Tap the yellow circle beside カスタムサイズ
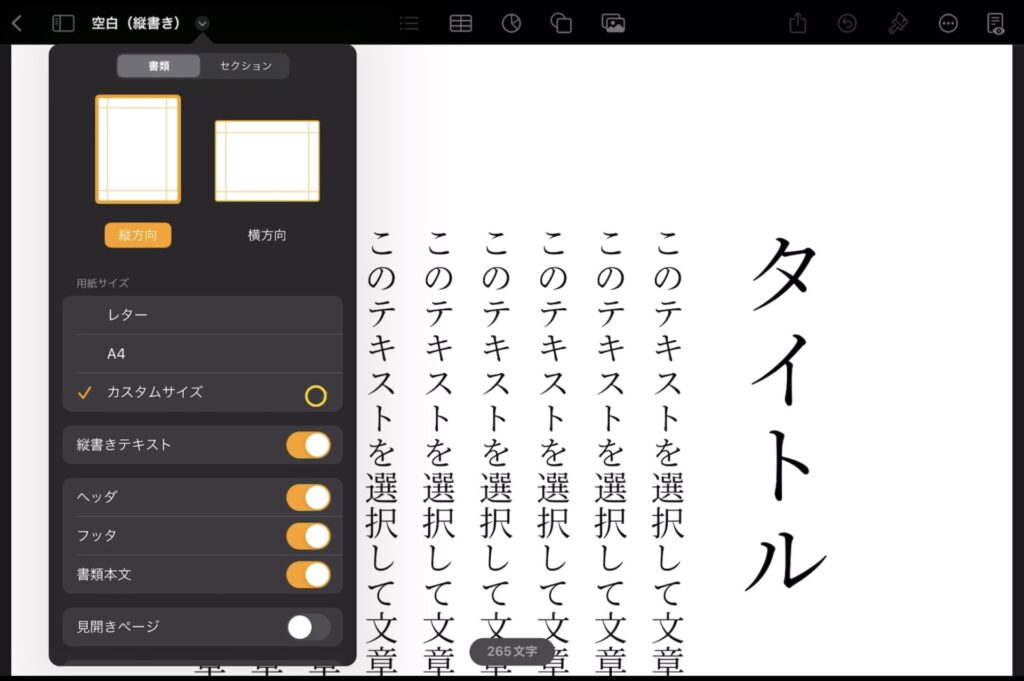This screenshot has height=681, width=1024. [315, 396]
